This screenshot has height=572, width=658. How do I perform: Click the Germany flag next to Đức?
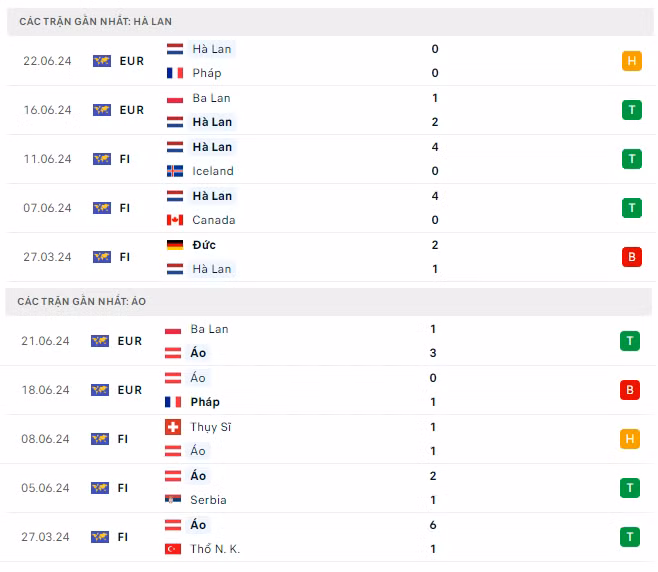tap(175, 245)
